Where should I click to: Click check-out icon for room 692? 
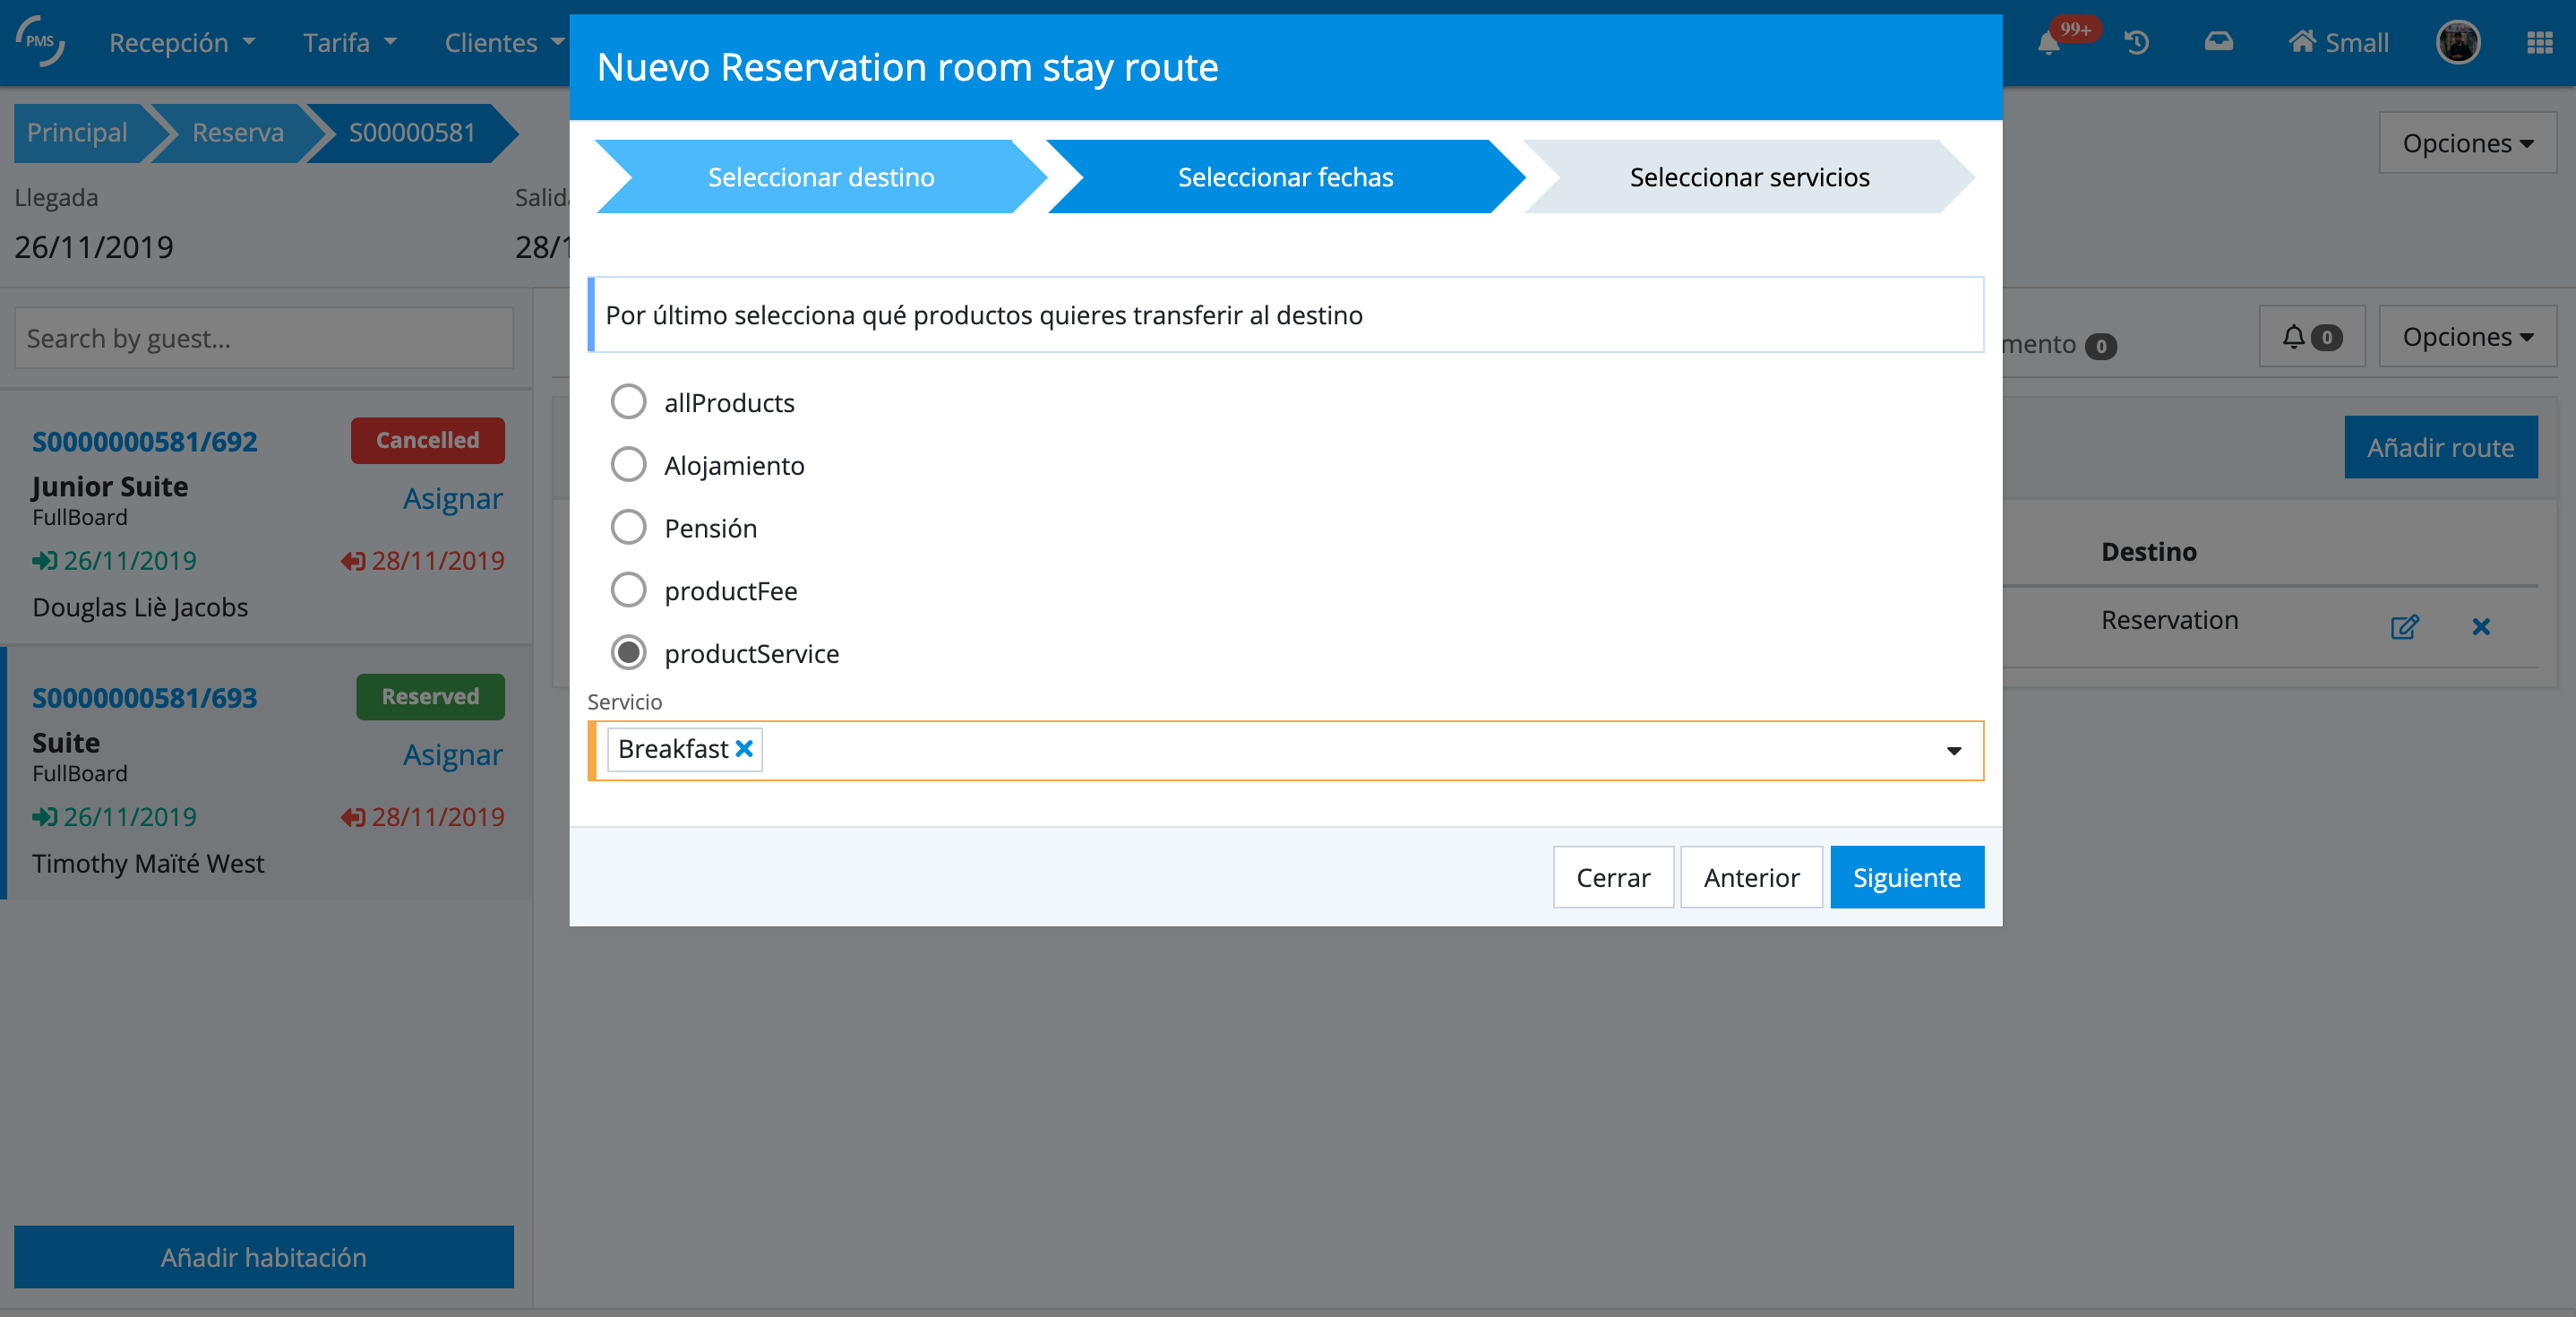click(x=353, y=561)
